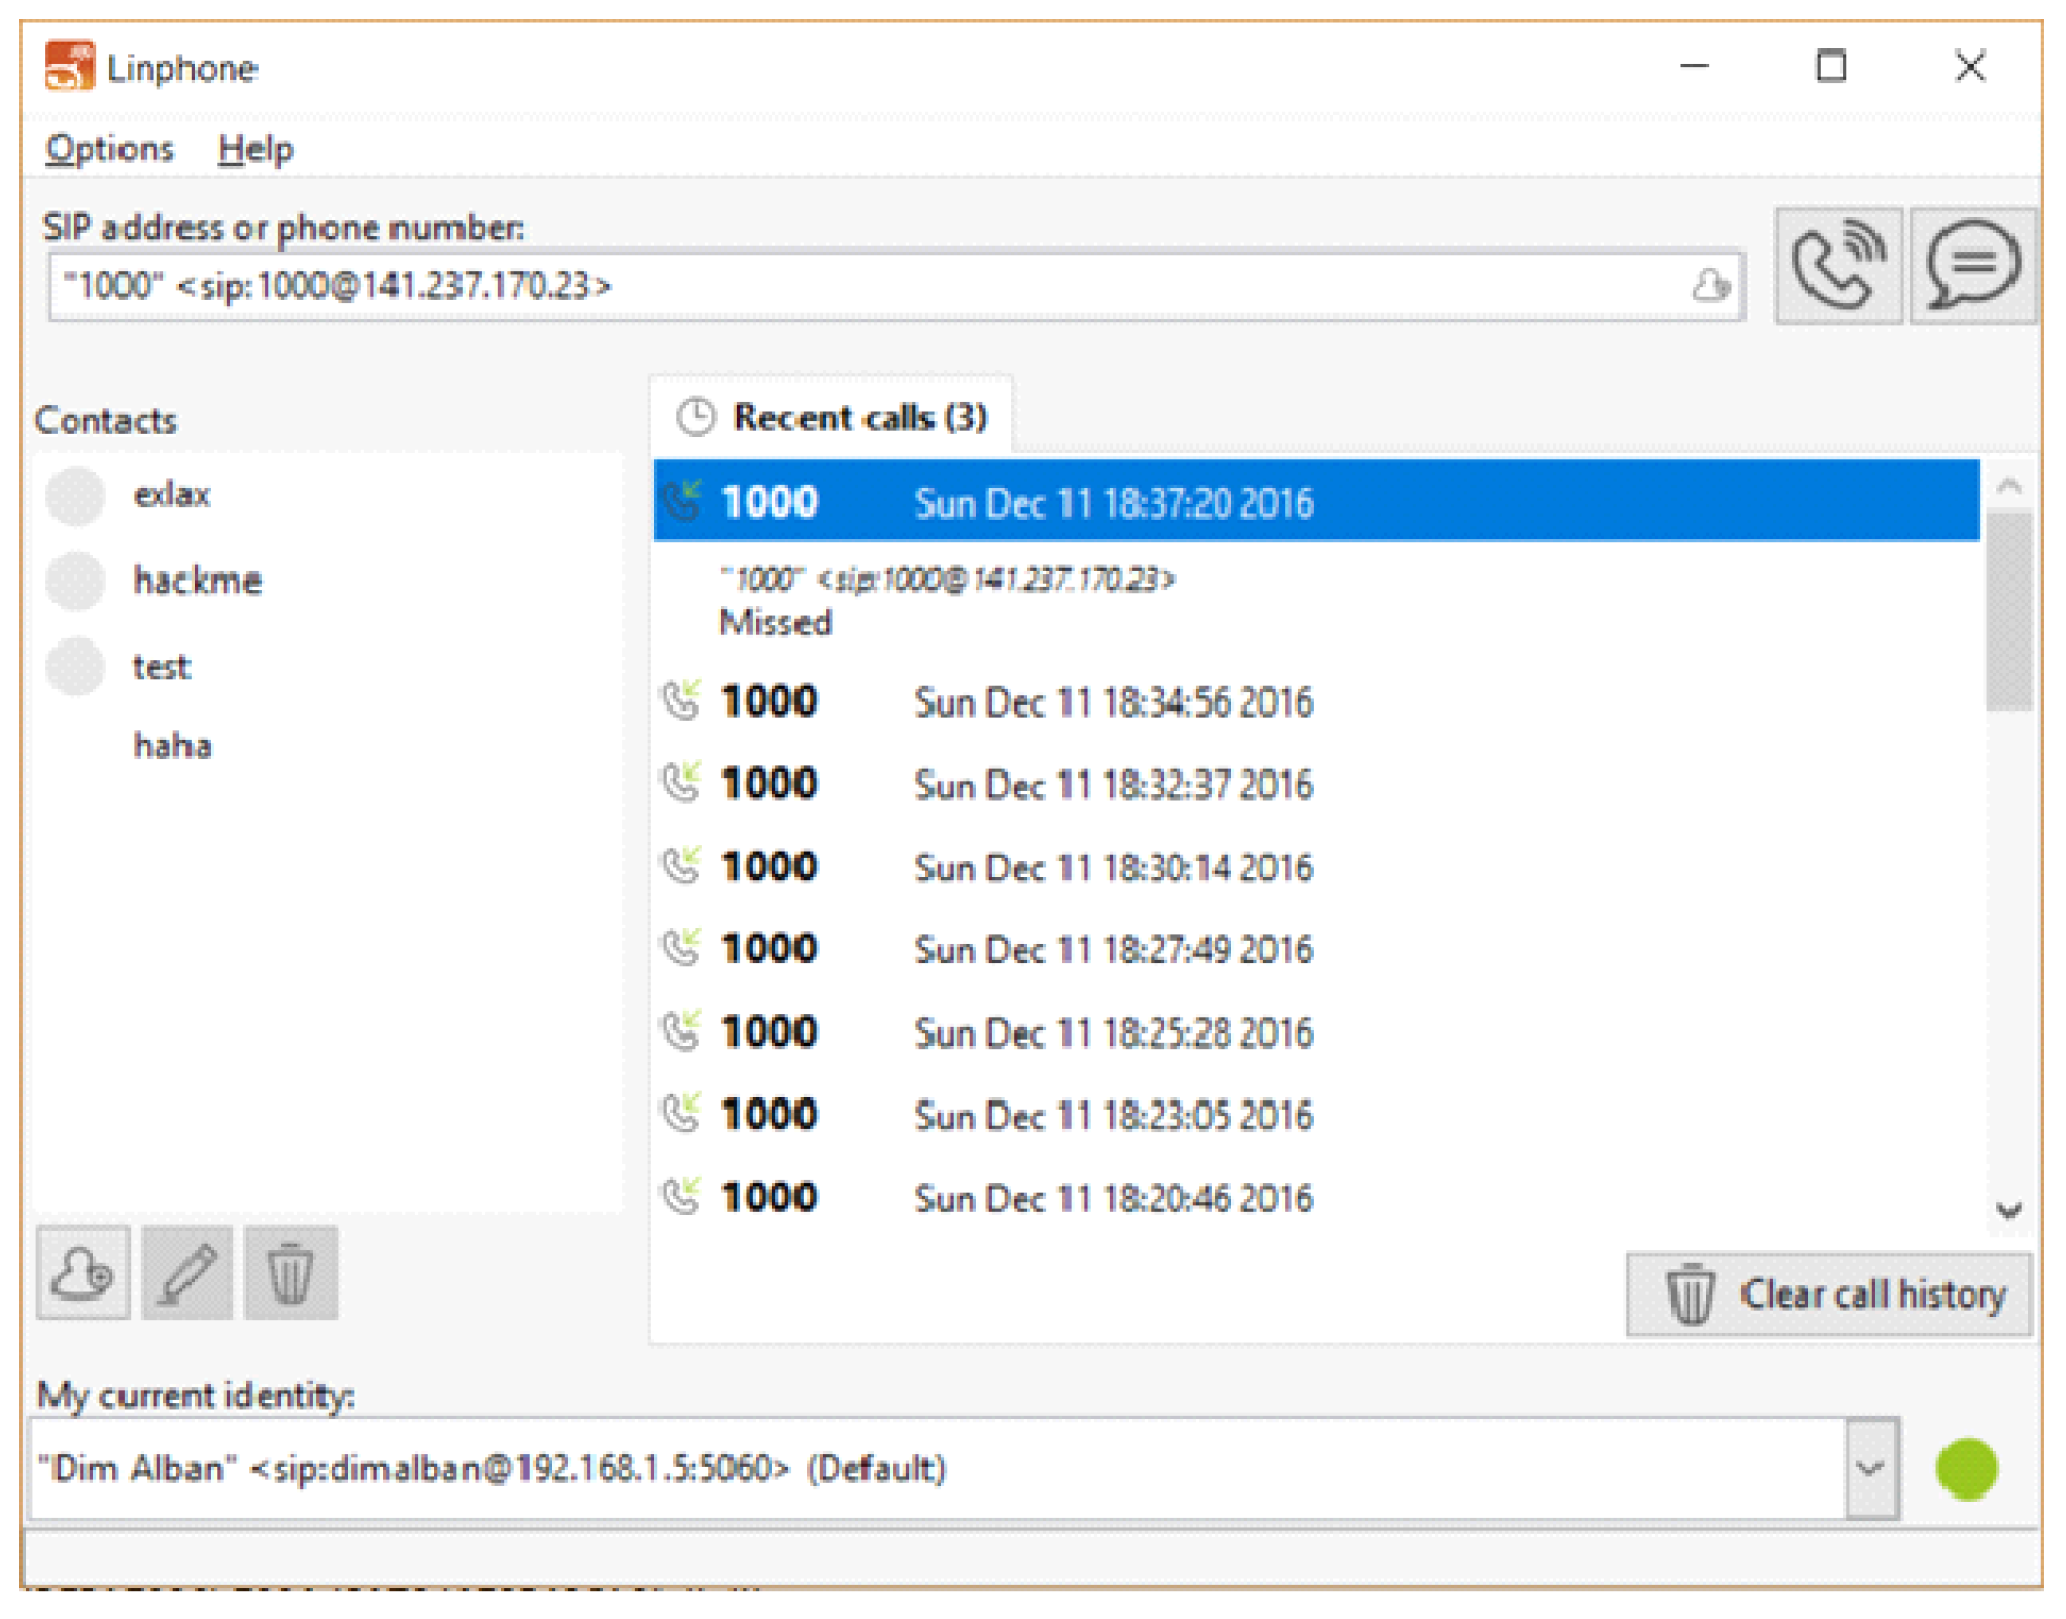Click incoming call icon on 18:25:28 entry

(x=682, y=1032)
